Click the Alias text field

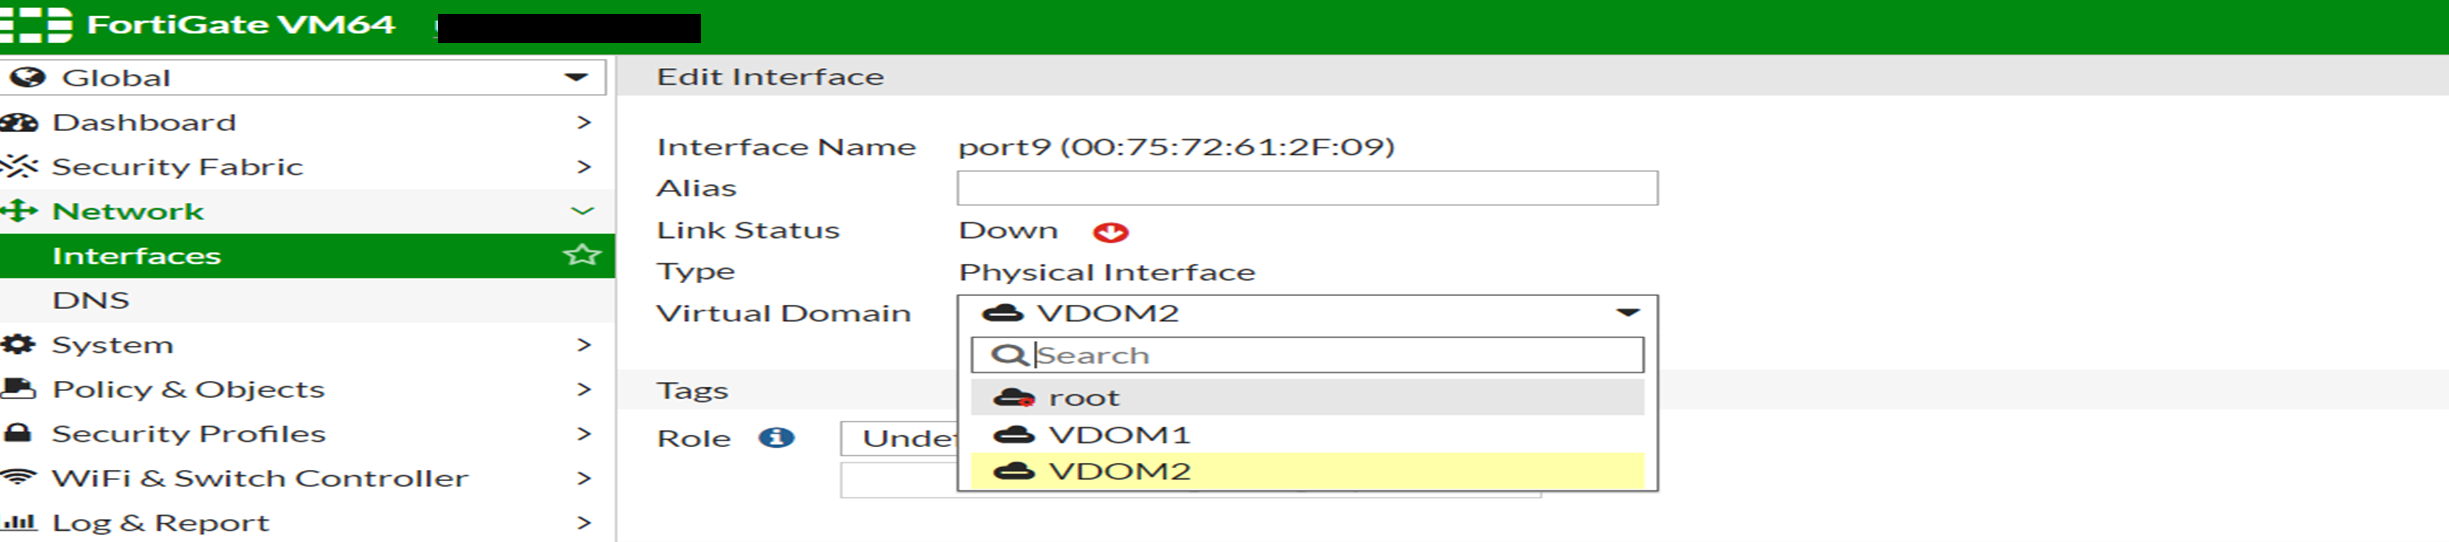tap(1306, 188)
